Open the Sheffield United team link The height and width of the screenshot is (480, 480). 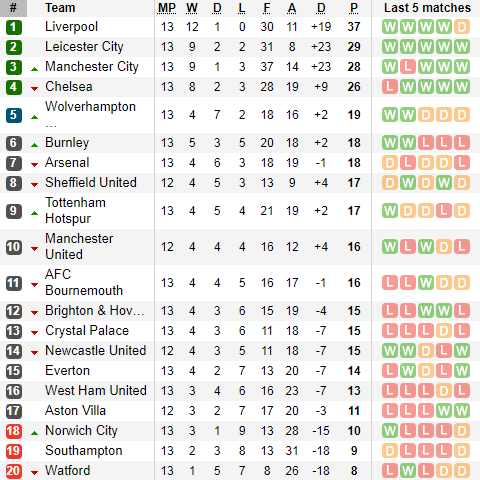pyautogui.click(x=91, y=183)
